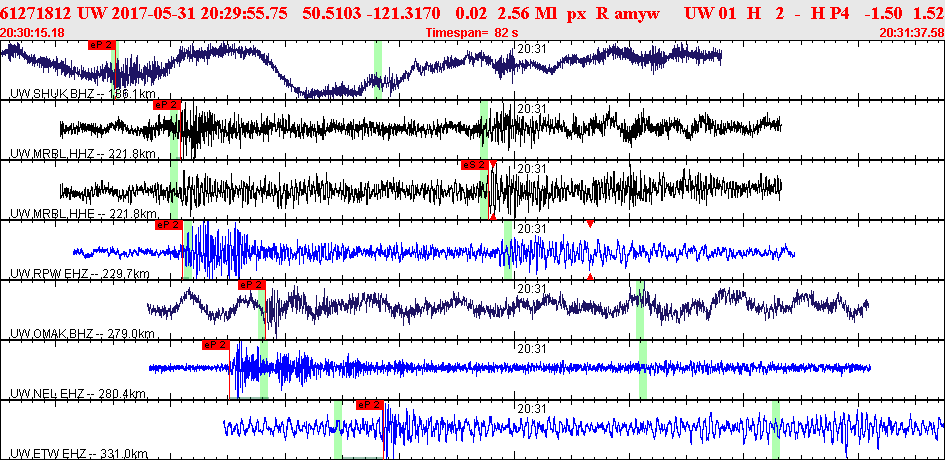Click the Timespan 82 s label

[x=468, y=33]
